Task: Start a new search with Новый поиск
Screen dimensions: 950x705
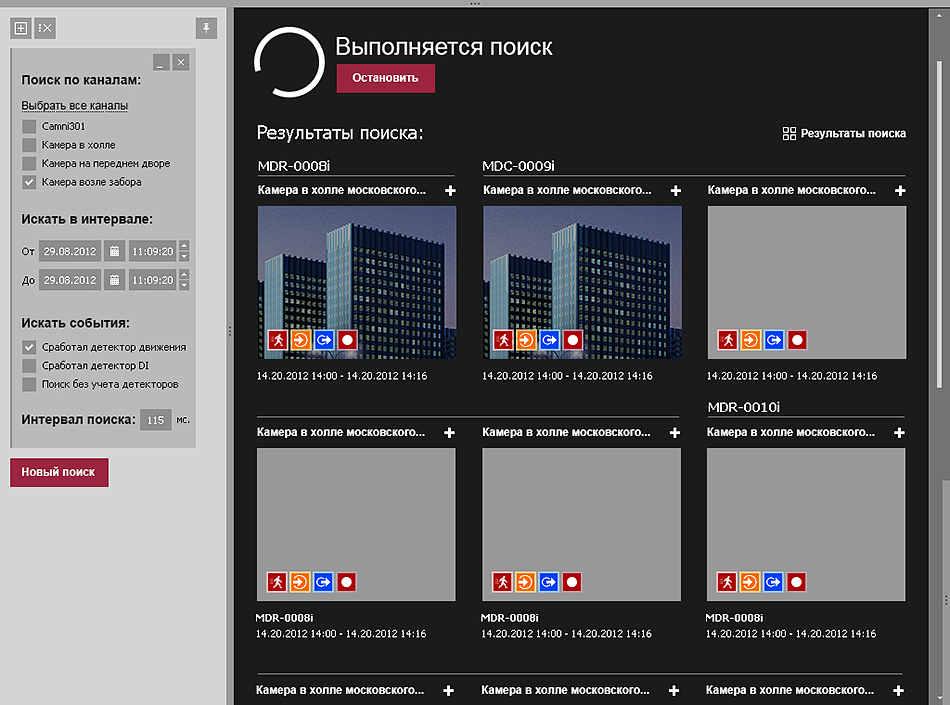Action: (59, 472)
